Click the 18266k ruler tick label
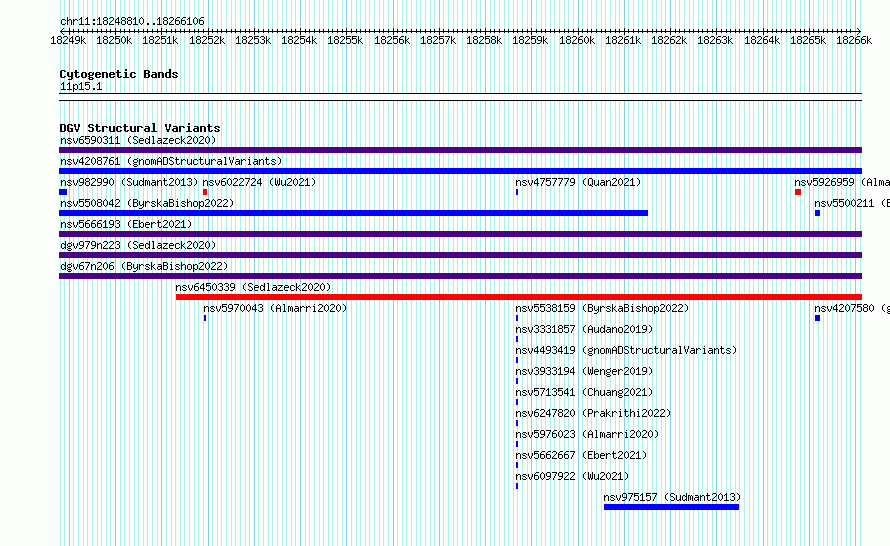 pyautogui.click(x=854, y=40)
